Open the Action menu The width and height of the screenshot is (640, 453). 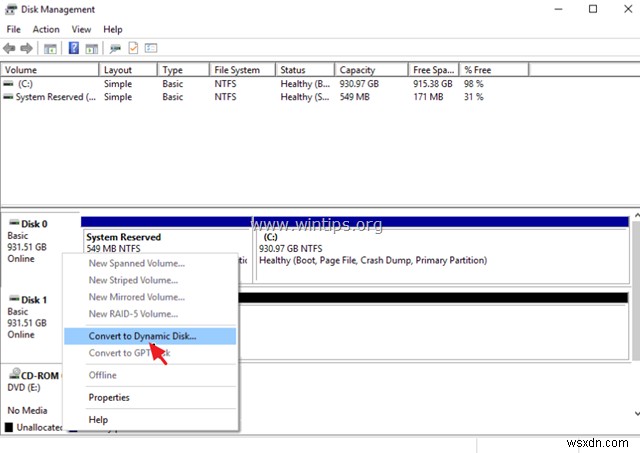(46, 29)
